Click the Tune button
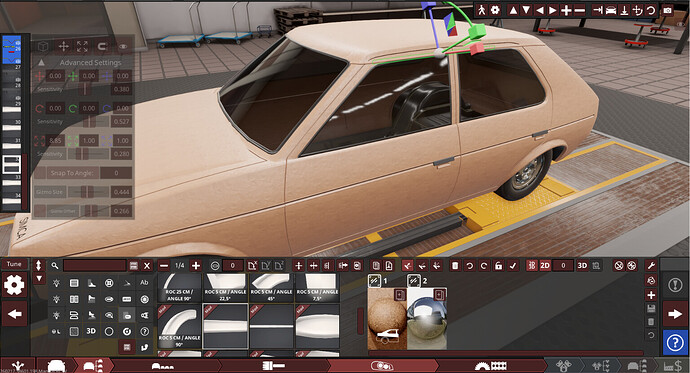This screenshot has height=373, width=690. pos(14,264)
